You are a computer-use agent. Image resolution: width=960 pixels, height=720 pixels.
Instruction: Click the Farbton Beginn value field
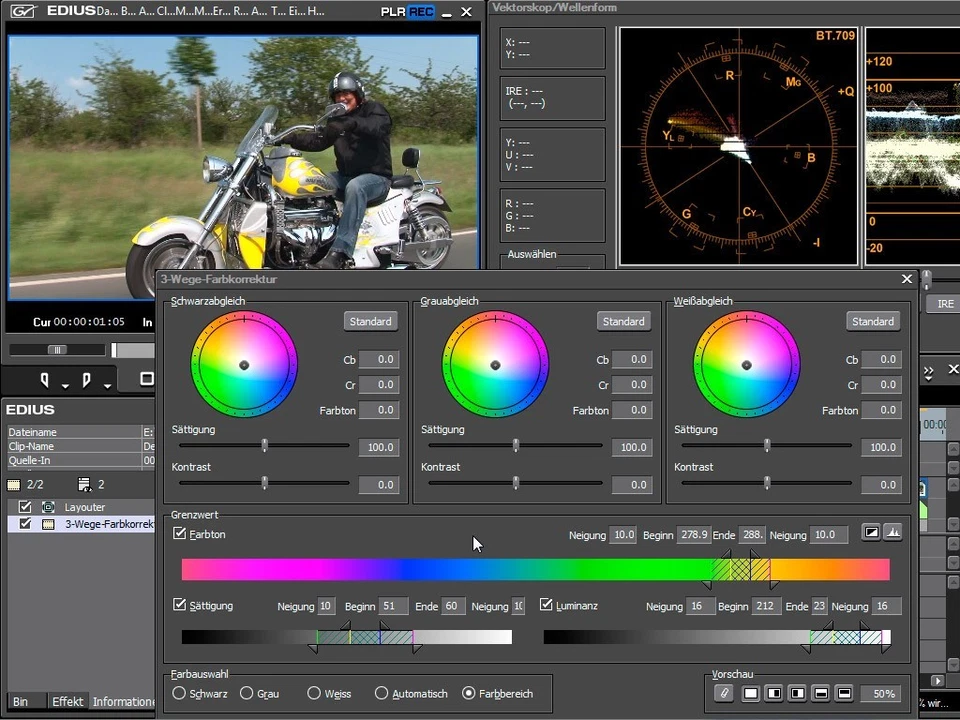(x=693, y=535)
